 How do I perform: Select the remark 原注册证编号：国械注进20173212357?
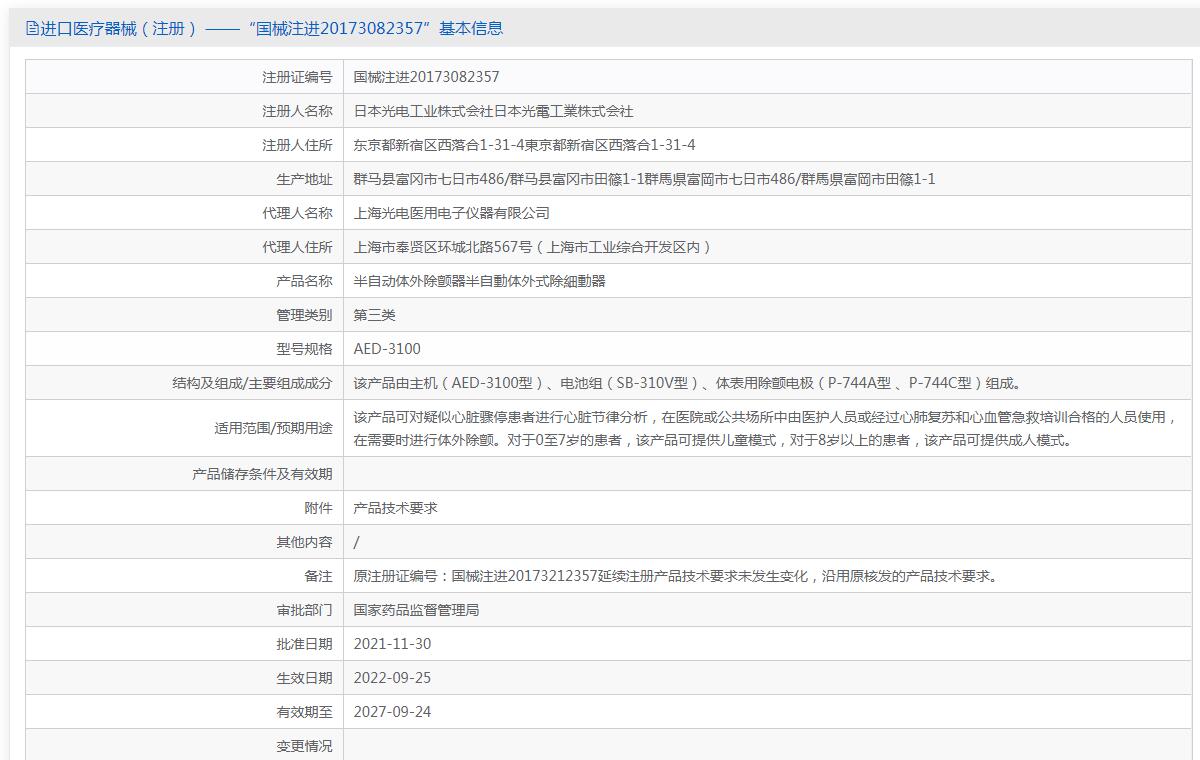[x=476, y=576]
